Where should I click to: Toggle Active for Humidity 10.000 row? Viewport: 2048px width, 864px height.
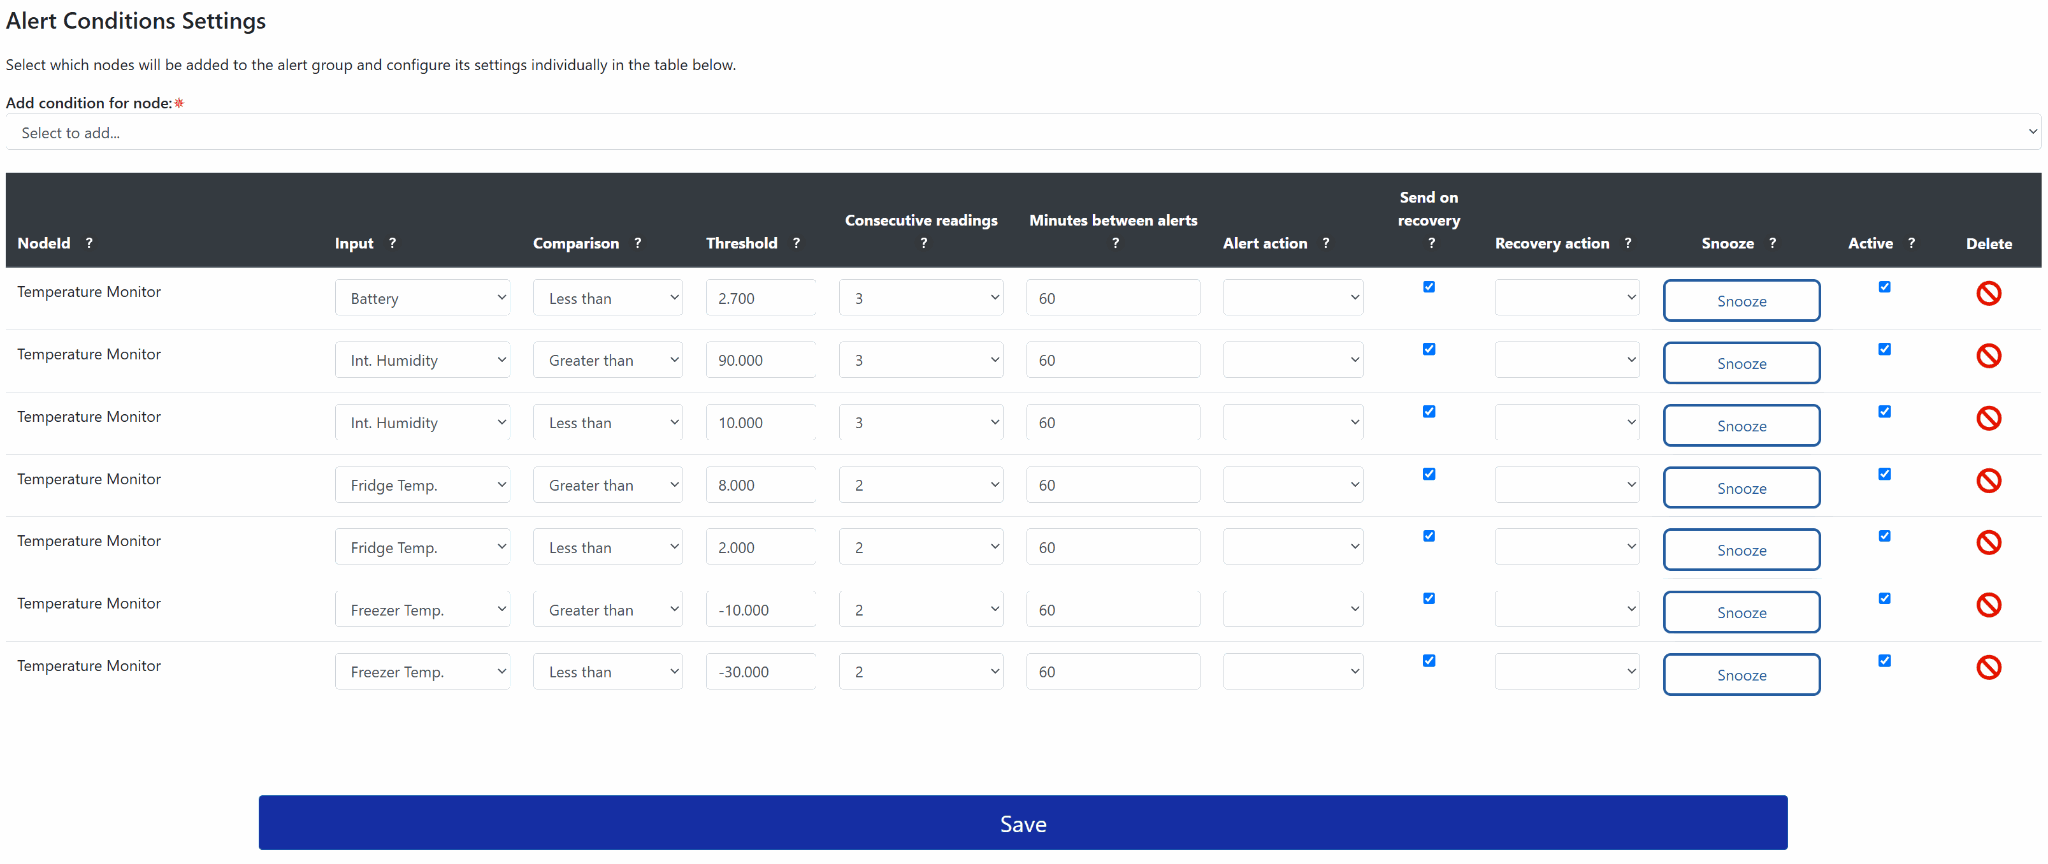click(x=1884, y=411)
